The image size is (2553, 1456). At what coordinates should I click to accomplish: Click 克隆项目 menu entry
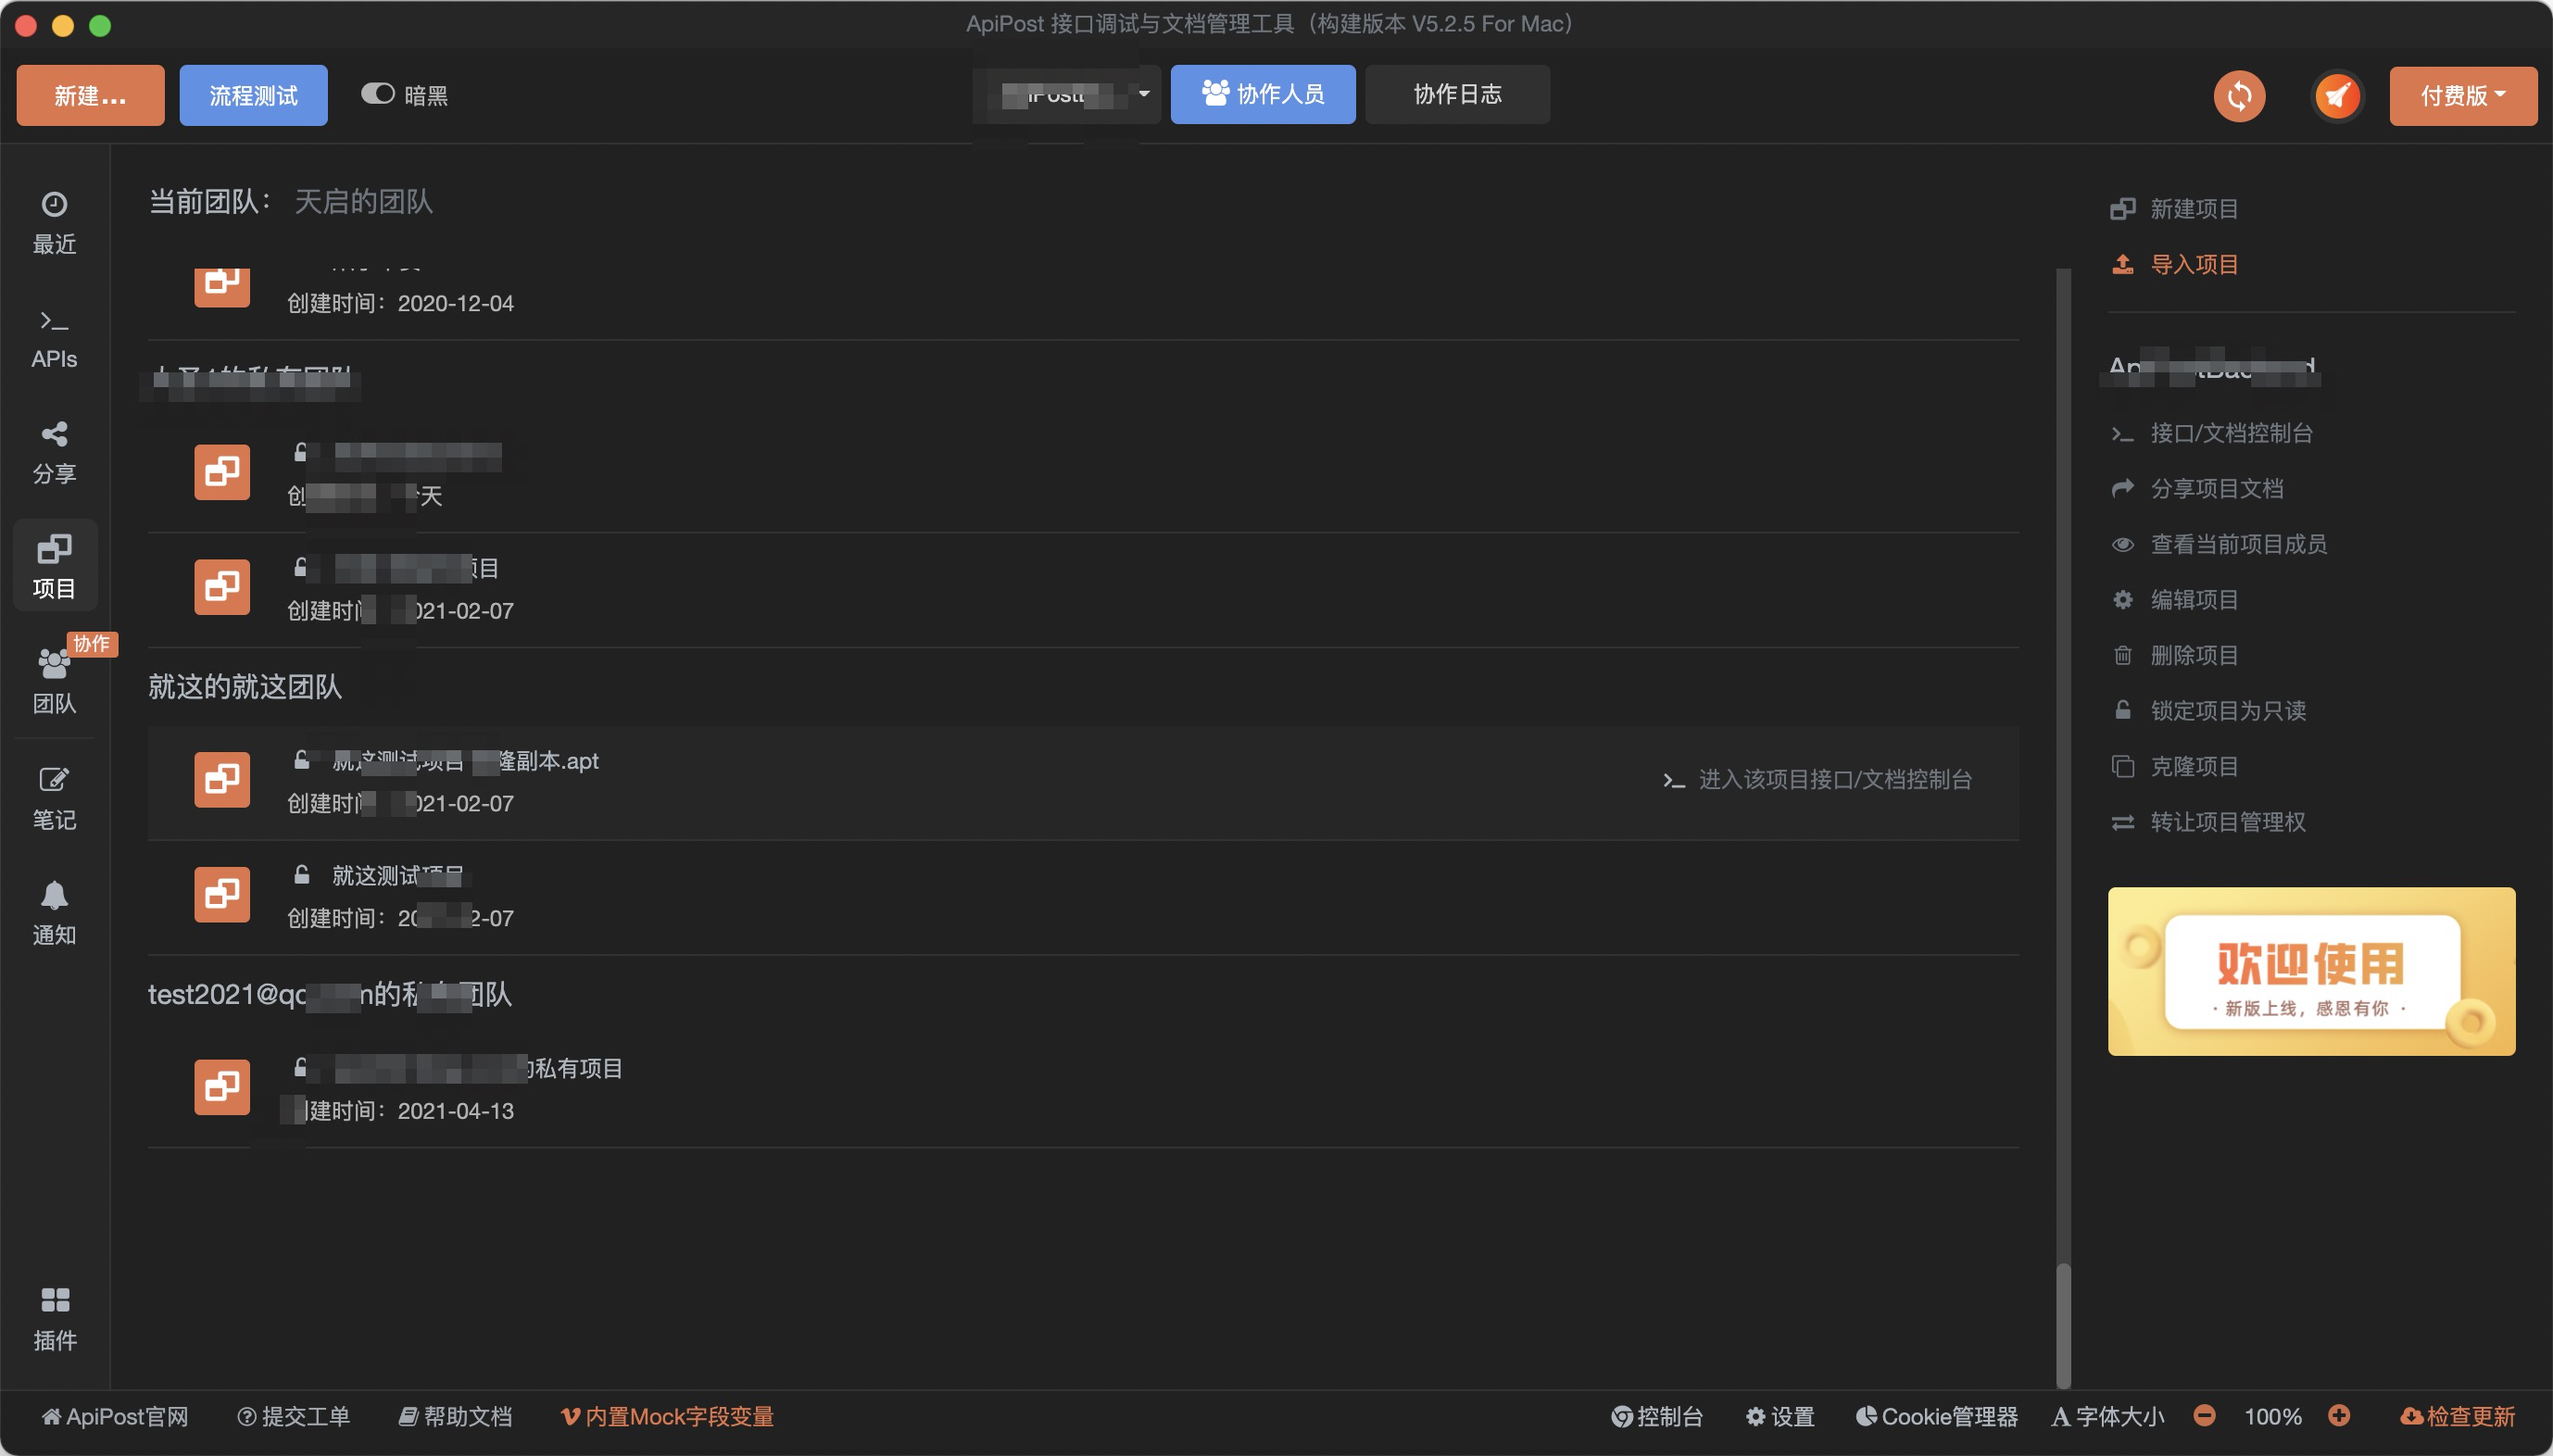2174,766
